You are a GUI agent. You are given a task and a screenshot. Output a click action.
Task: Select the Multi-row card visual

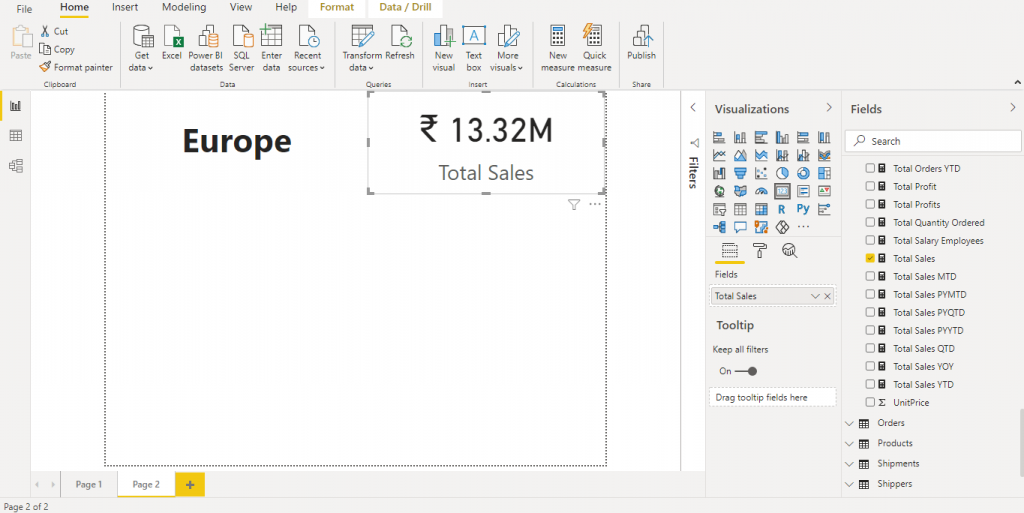(x=803, y=191)
